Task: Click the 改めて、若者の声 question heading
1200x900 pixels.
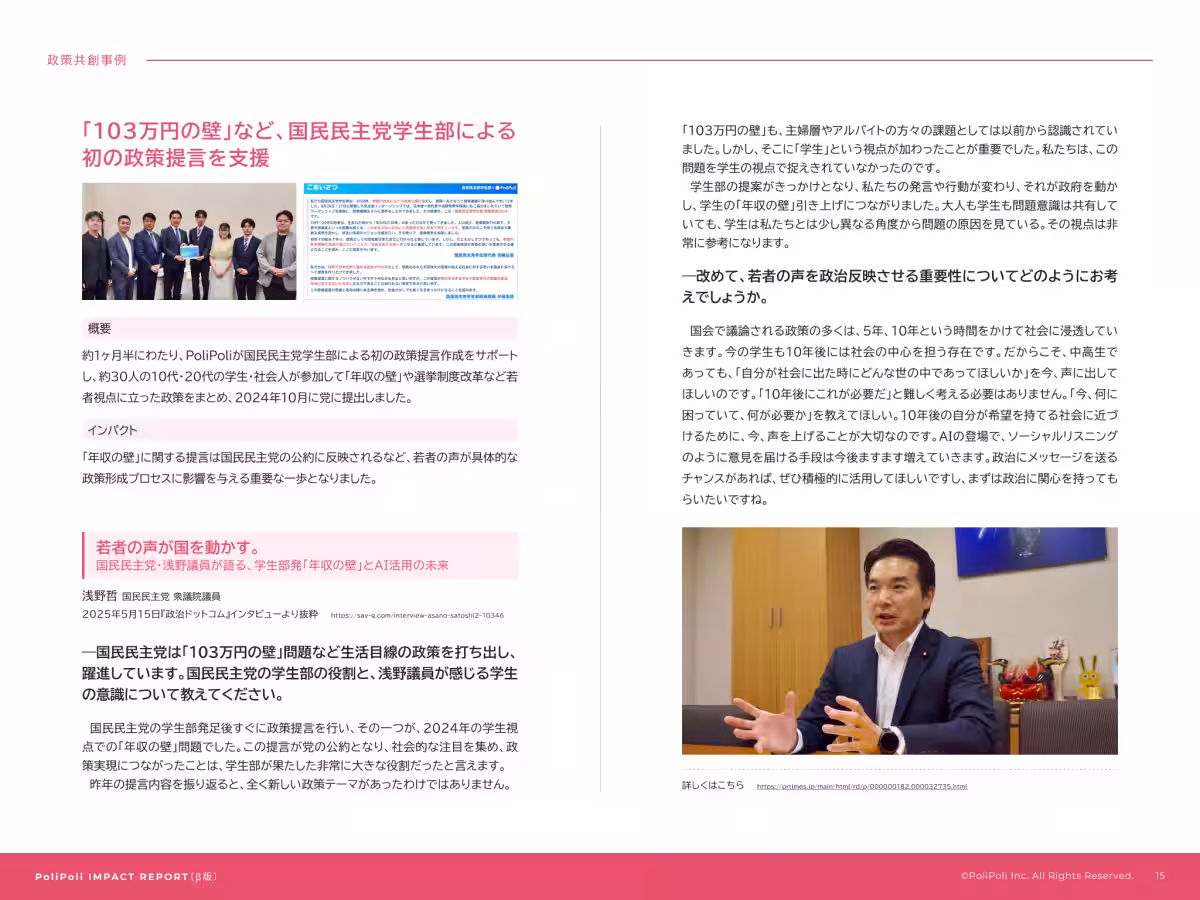Action: pos(899,285)
